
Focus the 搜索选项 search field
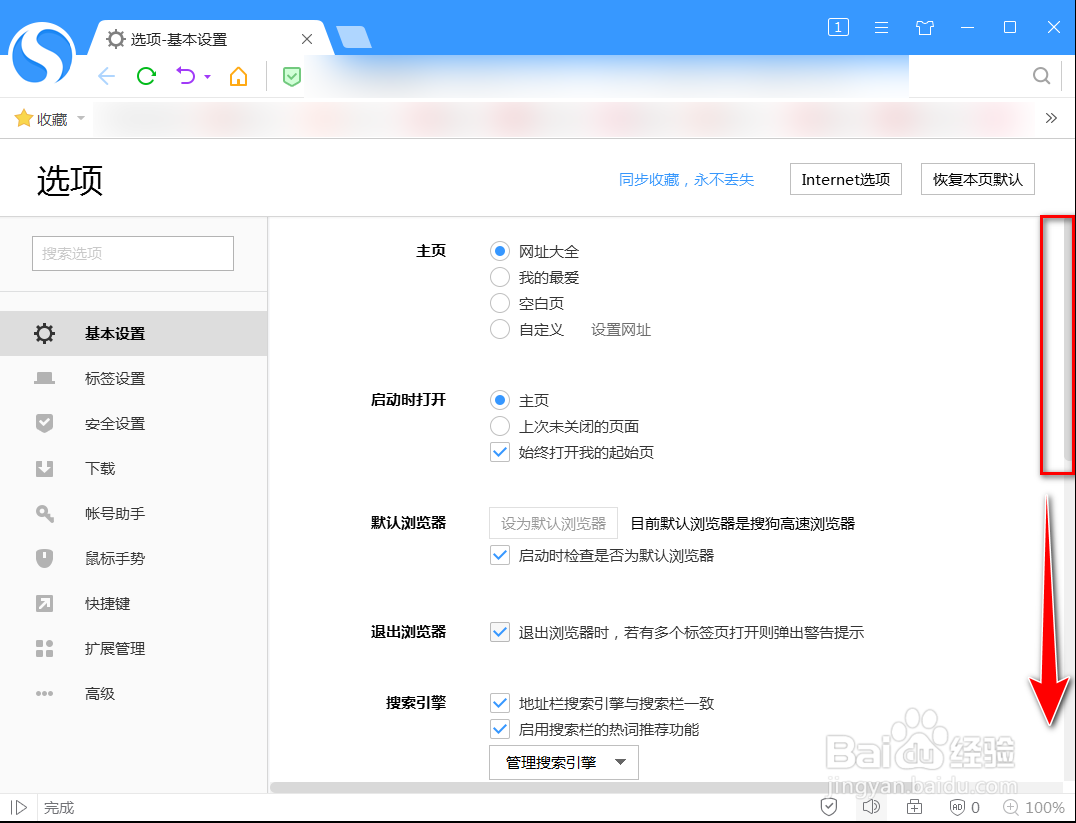point(132,253)
